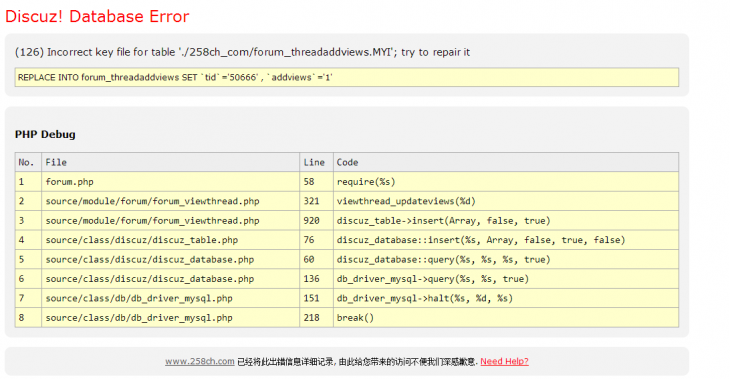Image resolution: width=730 pixels, height=379 pixels.
Task: Click the No. column header
Action: coord(28,162)
